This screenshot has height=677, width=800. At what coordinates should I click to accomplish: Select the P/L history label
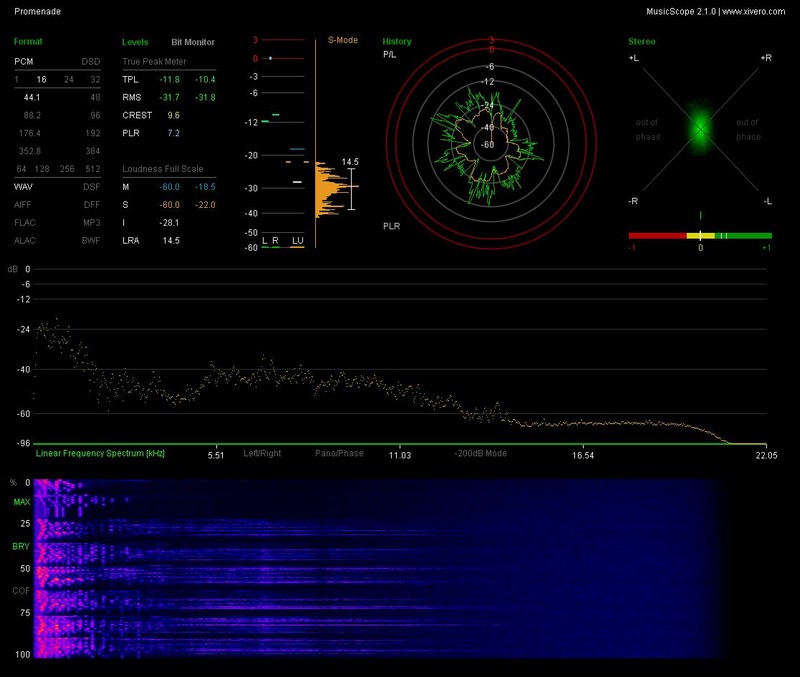389,55
